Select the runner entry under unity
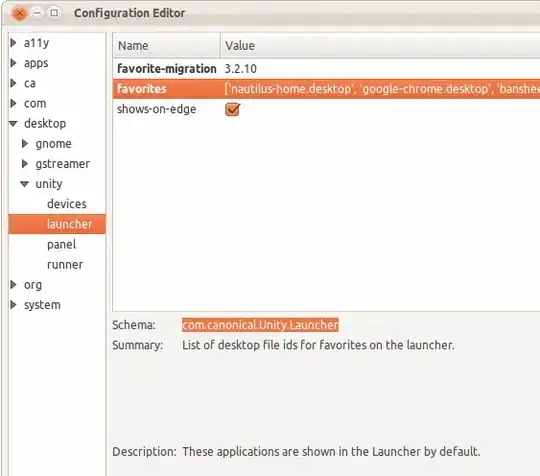Viewport: 540px width, 476px height. pos(65,265)
